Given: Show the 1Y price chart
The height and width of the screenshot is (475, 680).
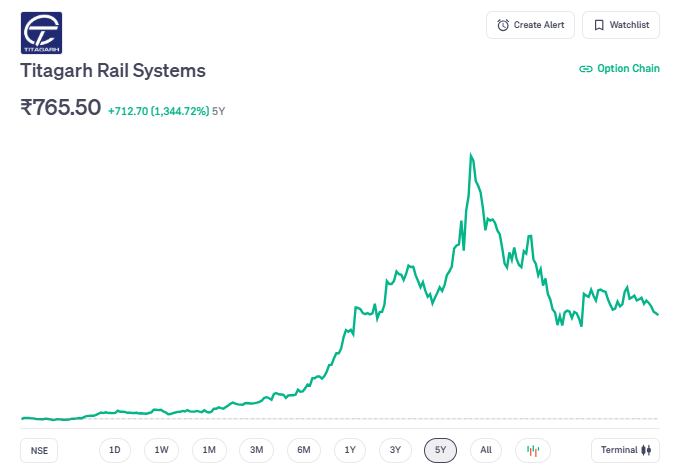Looking at the screenshot, I should click(350, 450).
